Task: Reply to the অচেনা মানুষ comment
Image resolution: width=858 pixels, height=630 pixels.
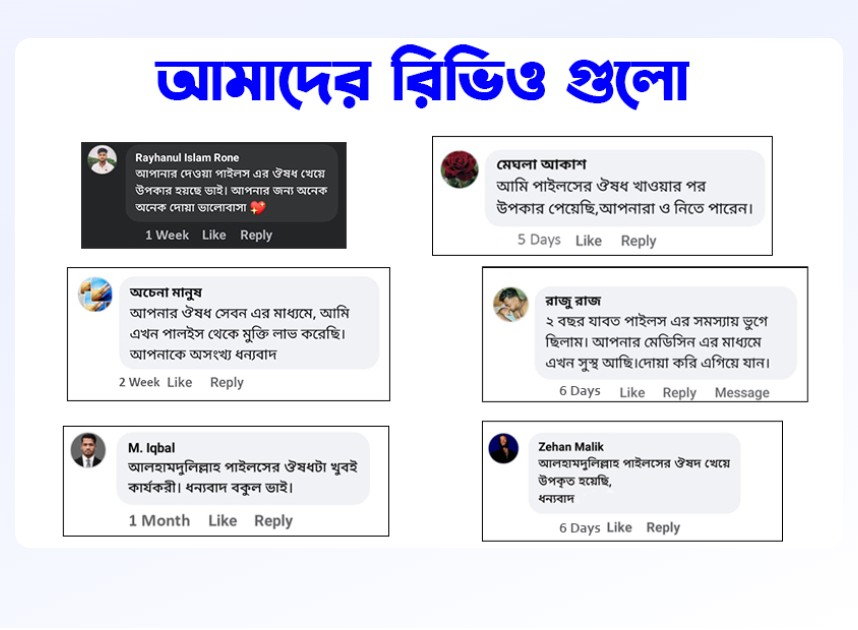Action: tap(227, 383)
